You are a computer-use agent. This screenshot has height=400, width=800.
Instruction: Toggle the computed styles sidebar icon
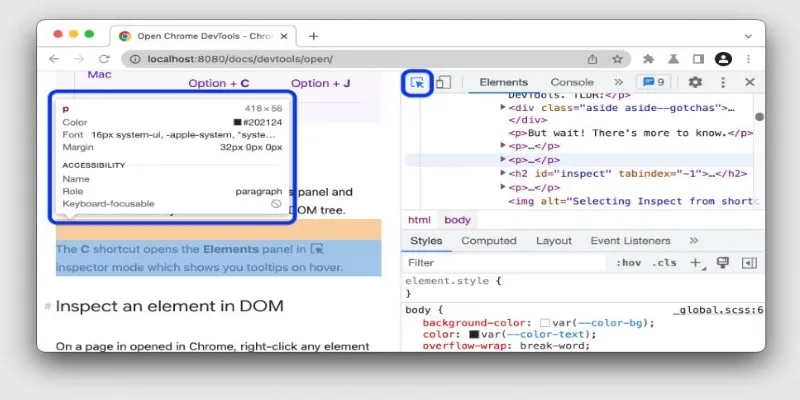pyautogui.click(x=748, y=263)
